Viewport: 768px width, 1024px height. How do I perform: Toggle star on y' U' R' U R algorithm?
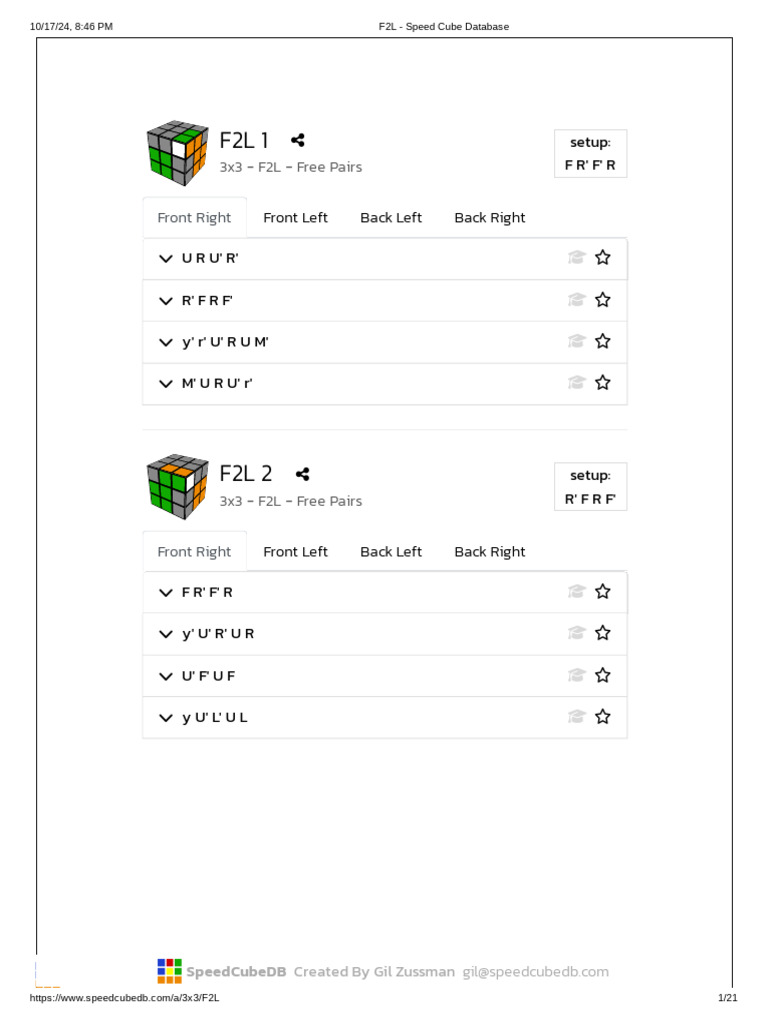click(603, 634)
